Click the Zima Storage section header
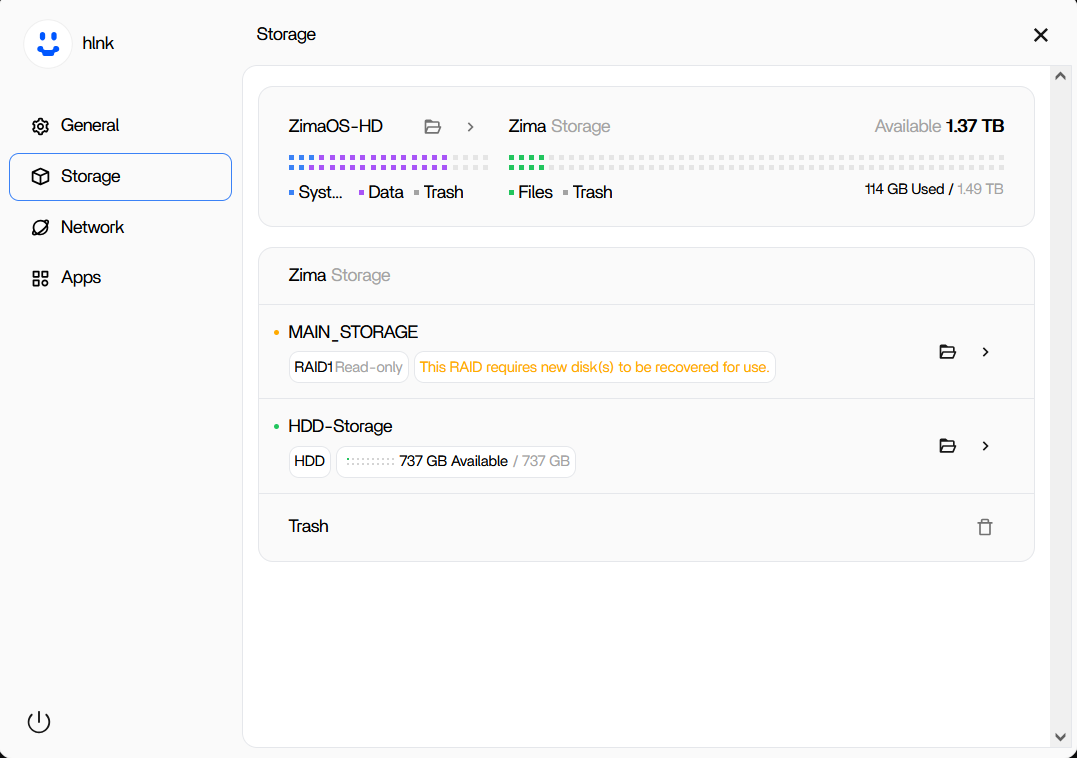Image resolution: width=1077 pixels, height=758 pixels. pyautogui.click(x=339, y=275)
